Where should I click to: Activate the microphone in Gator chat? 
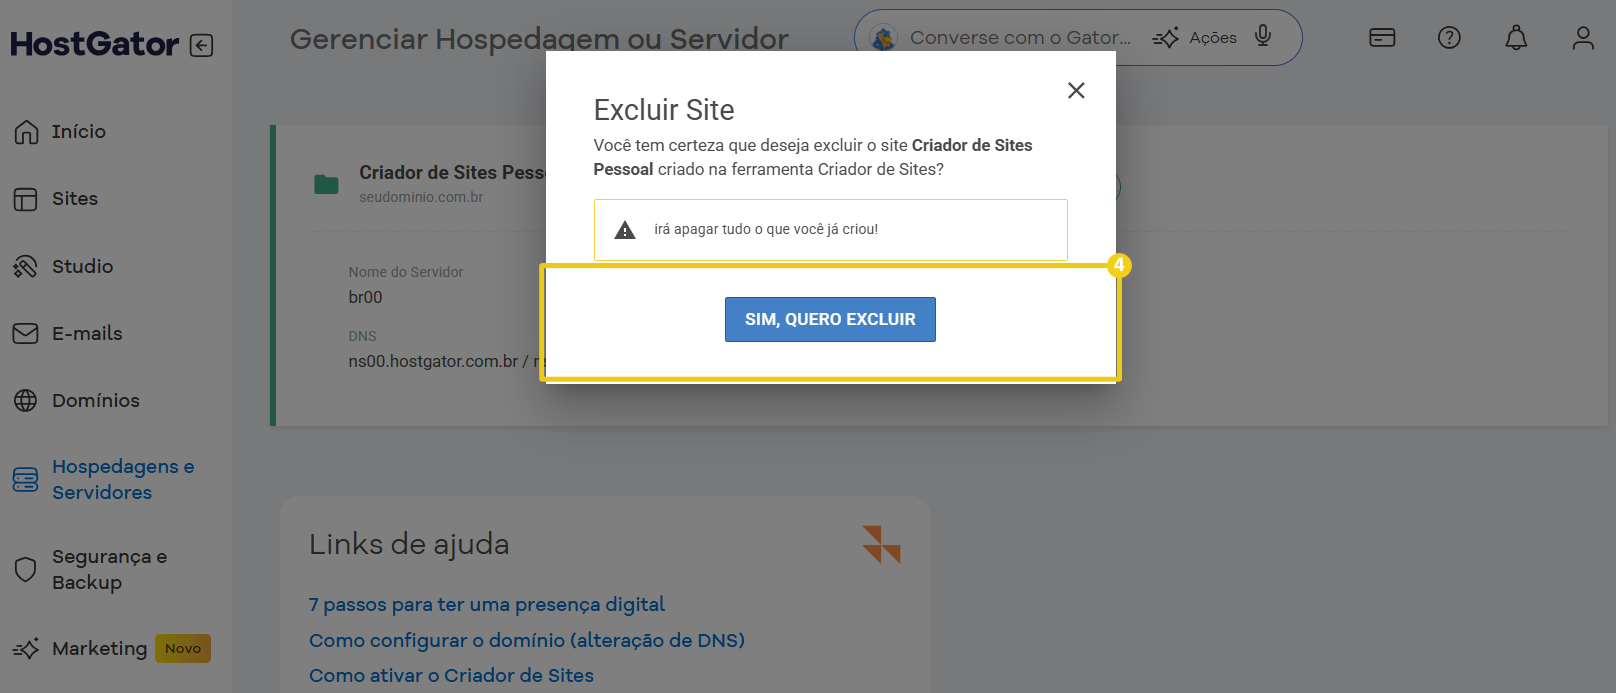click(x=1263, y=36)
